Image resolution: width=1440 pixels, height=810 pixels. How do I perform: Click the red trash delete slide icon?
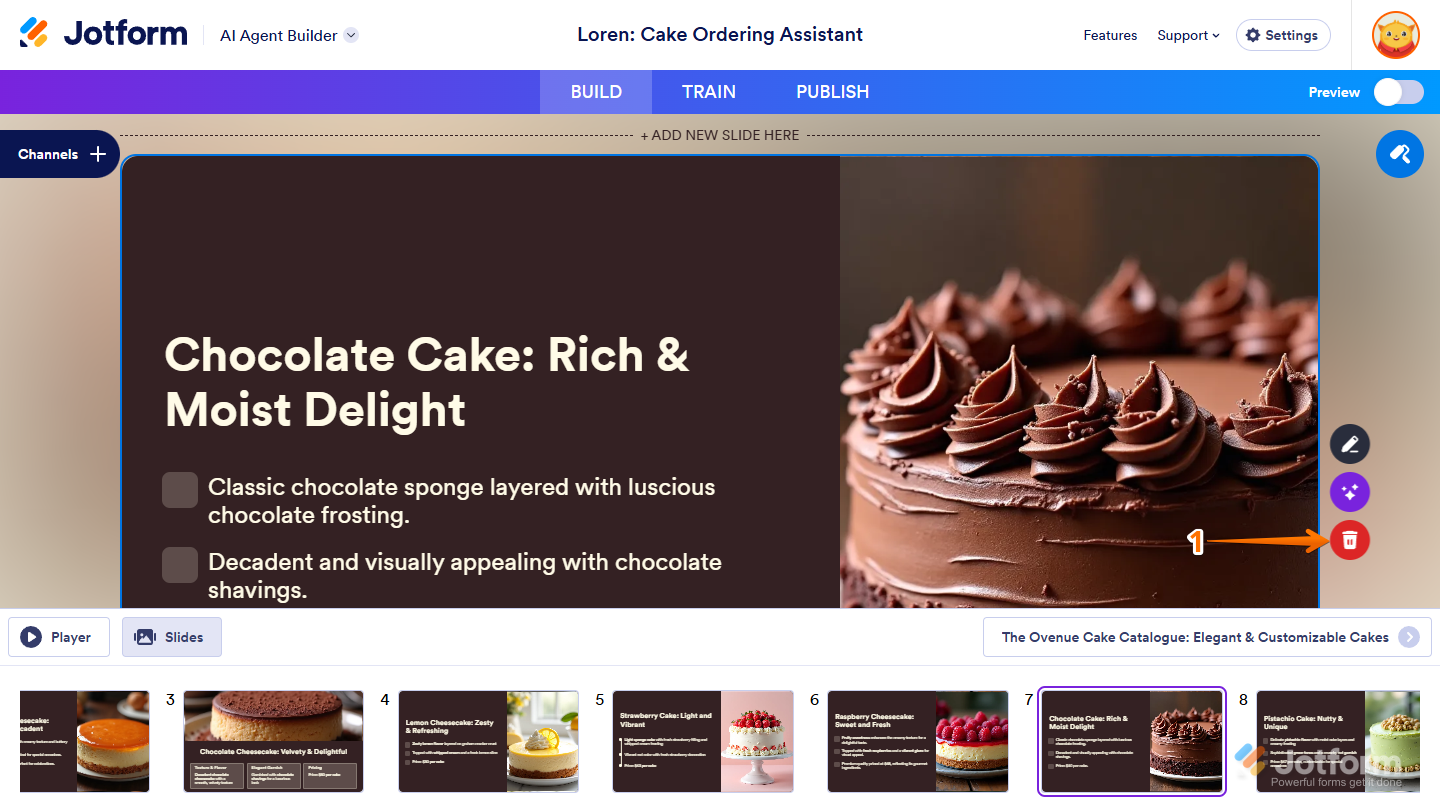pos(1350,540)
